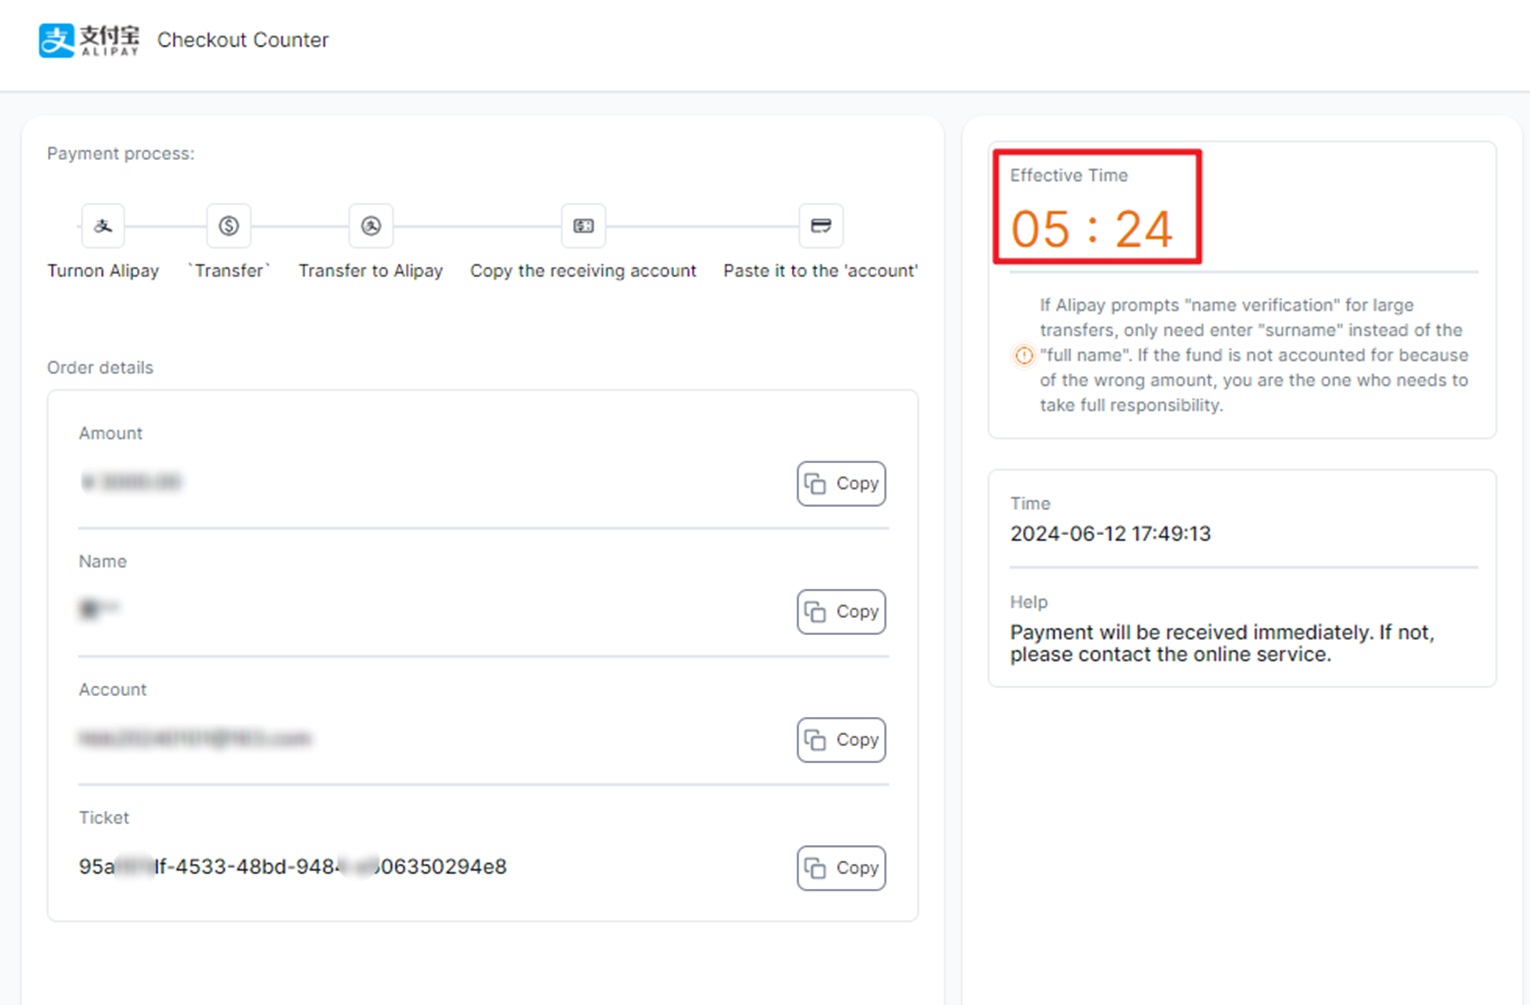Click the 'Turnon Alipay' step icon
This screenshot has height=1005, width=1530.
click(103, 226)
